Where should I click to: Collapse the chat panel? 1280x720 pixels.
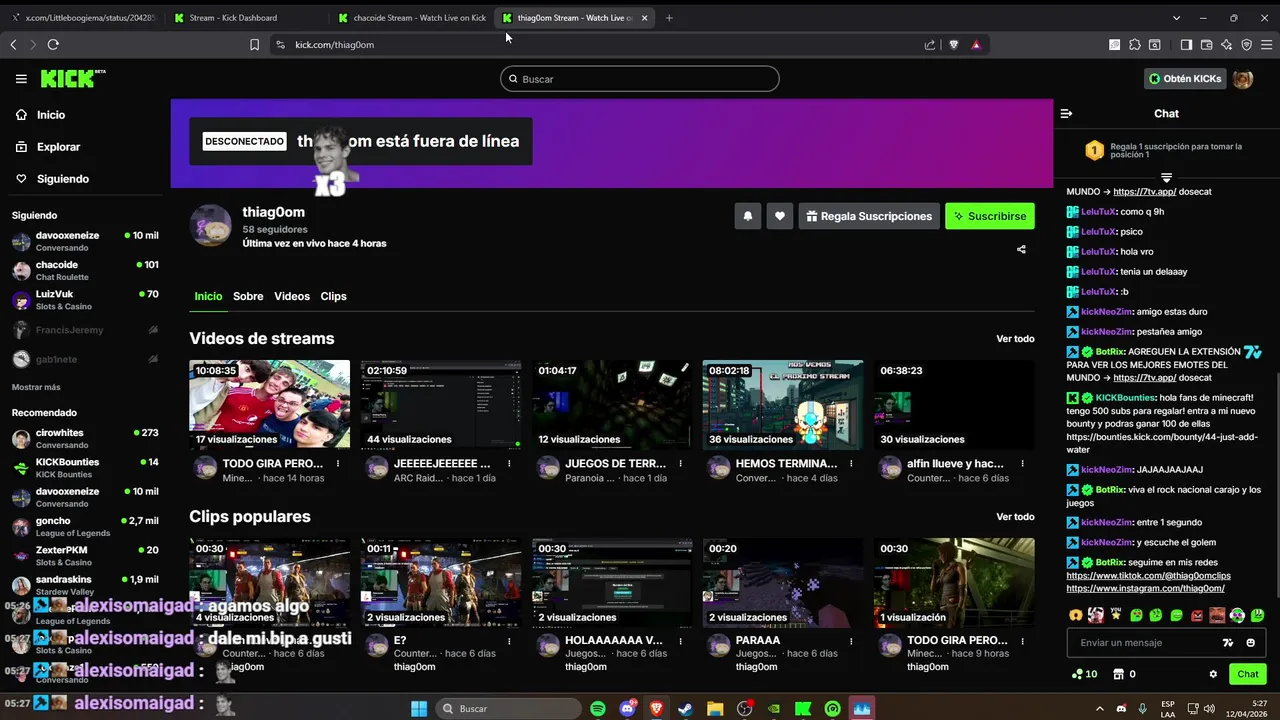1066,114
